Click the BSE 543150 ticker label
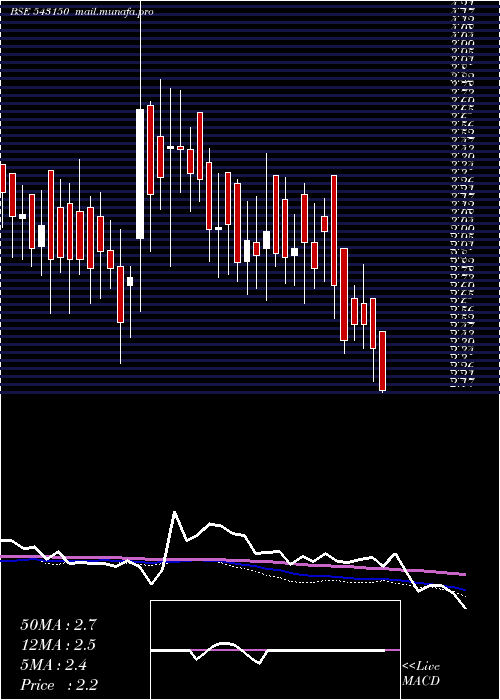This screenshot has width=500, height=700. (x=40, y=12)
